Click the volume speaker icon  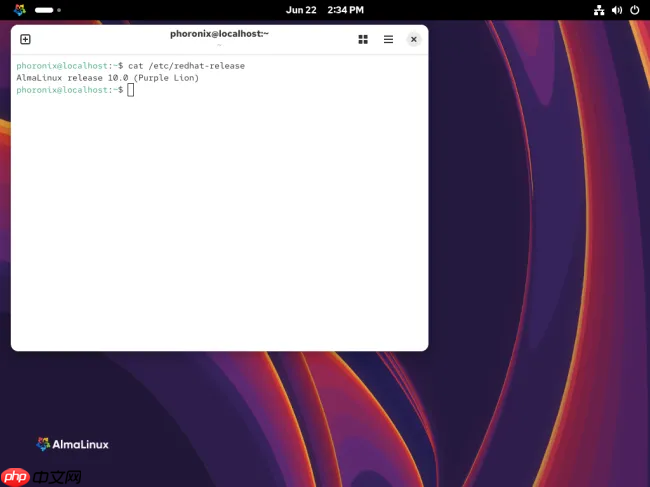coord(617,10)
